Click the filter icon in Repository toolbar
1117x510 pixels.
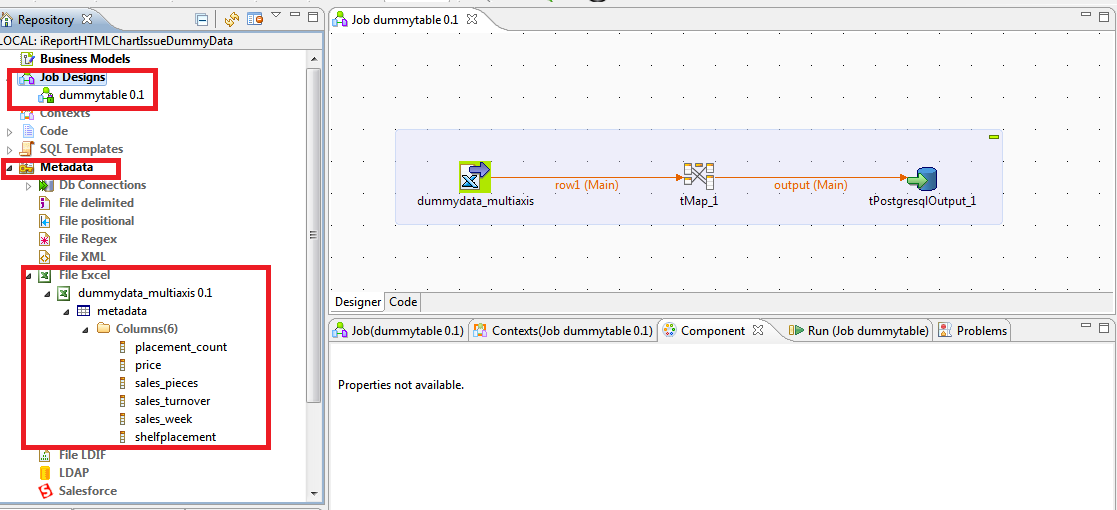pos(254,20)
